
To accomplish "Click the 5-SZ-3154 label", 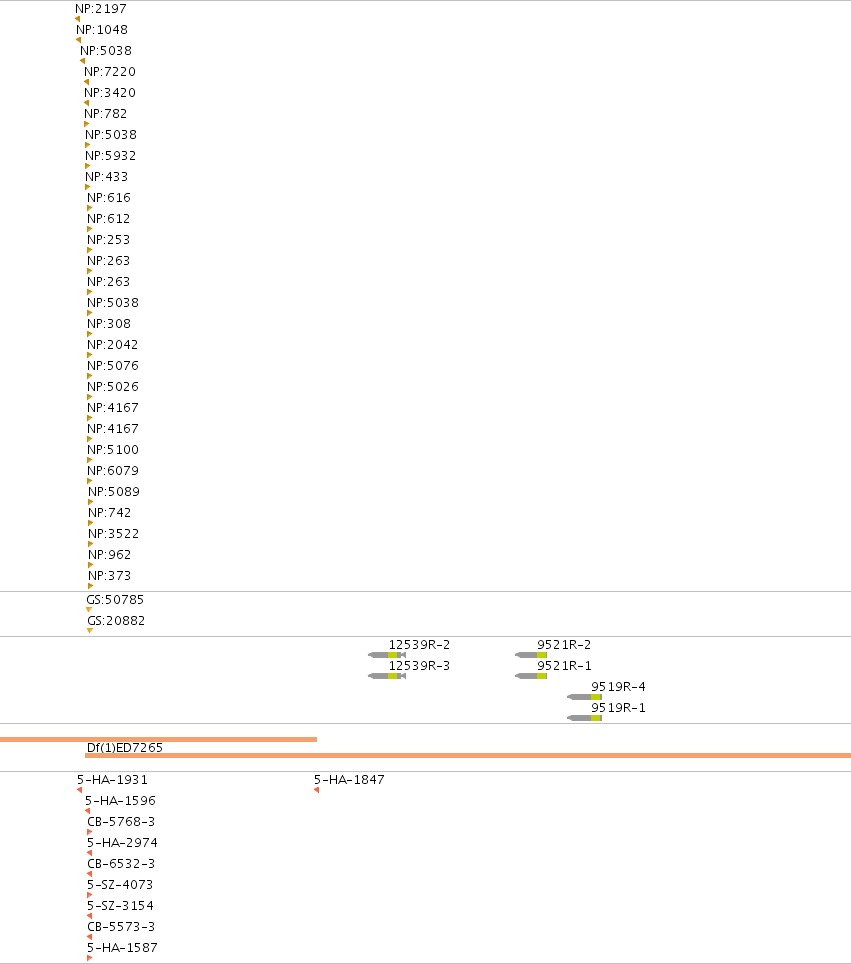I will [121, 906].
